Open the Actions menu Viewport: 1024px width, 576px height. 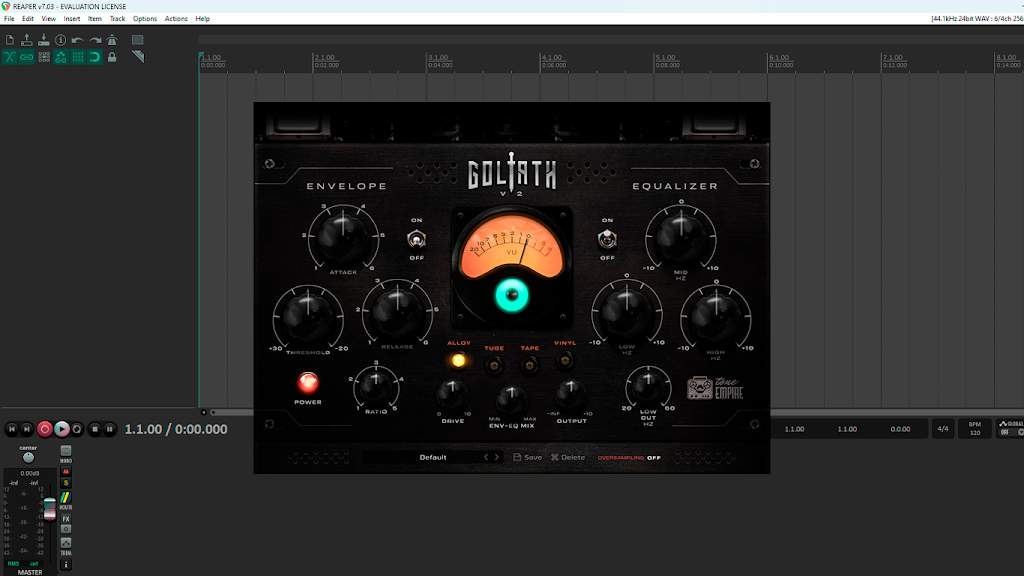[x=176, y=19]
